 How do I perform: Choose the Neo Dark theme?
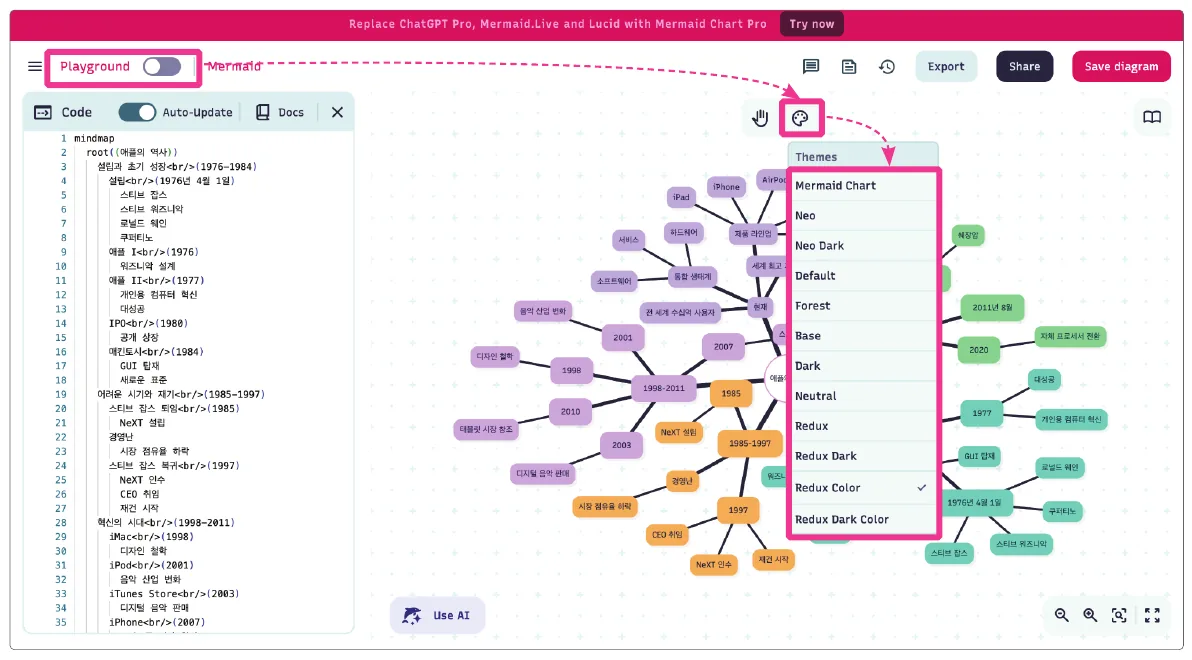(x=863, y=246)
